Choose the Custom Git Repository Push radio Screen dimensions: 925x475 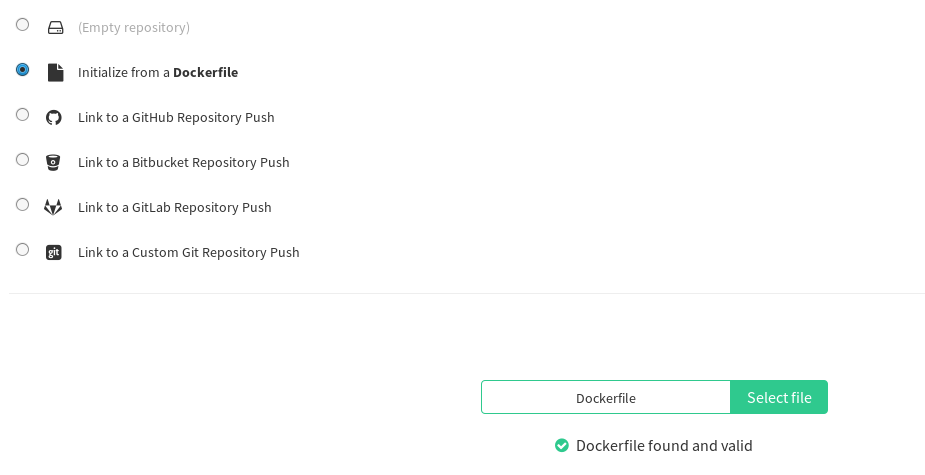[22, 250]
